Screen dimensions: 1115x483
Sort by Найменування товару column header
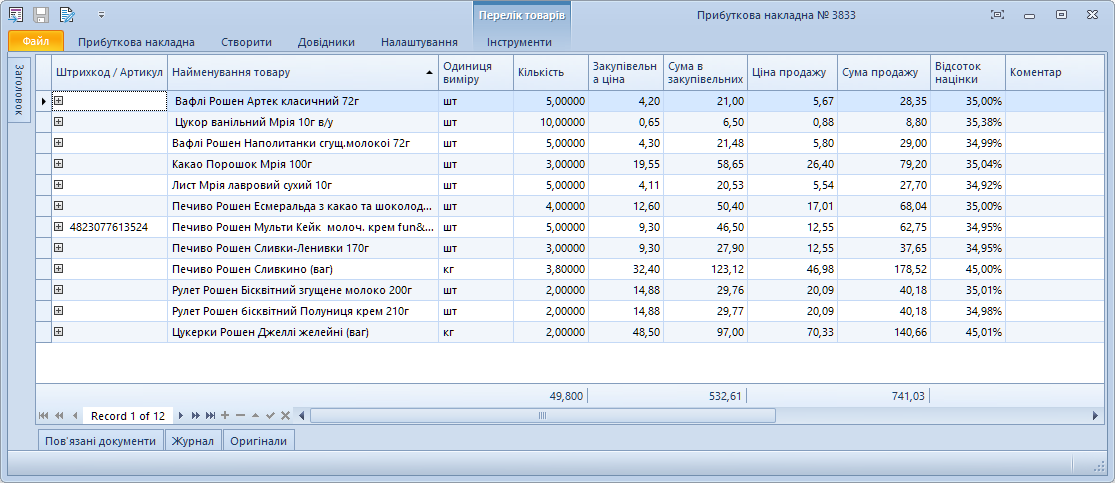click(x=300, y=72)
